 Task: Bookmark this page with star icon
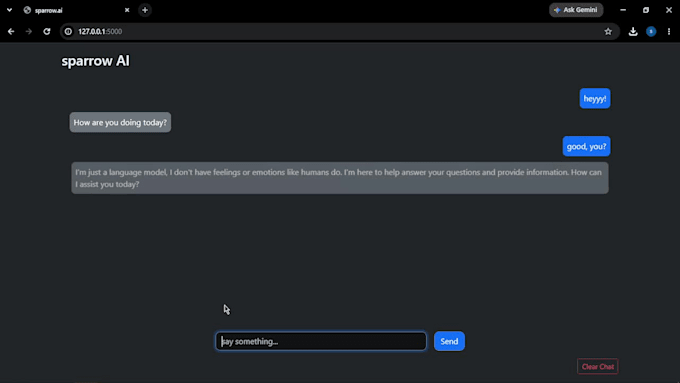pos(608,31)
